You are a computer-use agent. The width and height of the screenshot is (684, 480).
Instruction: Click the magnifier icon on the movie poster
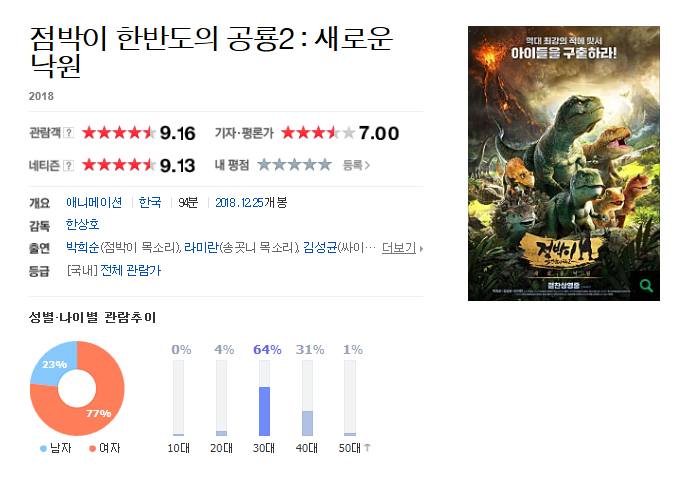(646, 286)
